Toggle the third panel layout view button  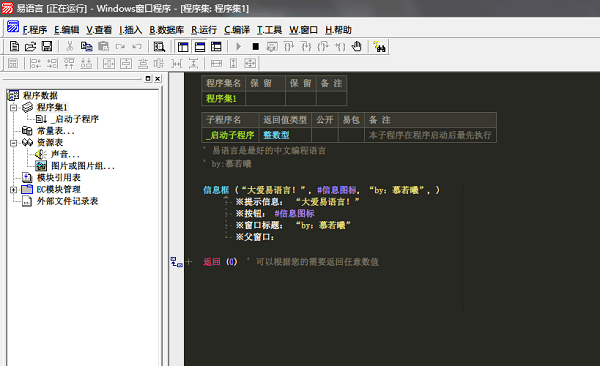pyautogui.click(x=216, y=47)
